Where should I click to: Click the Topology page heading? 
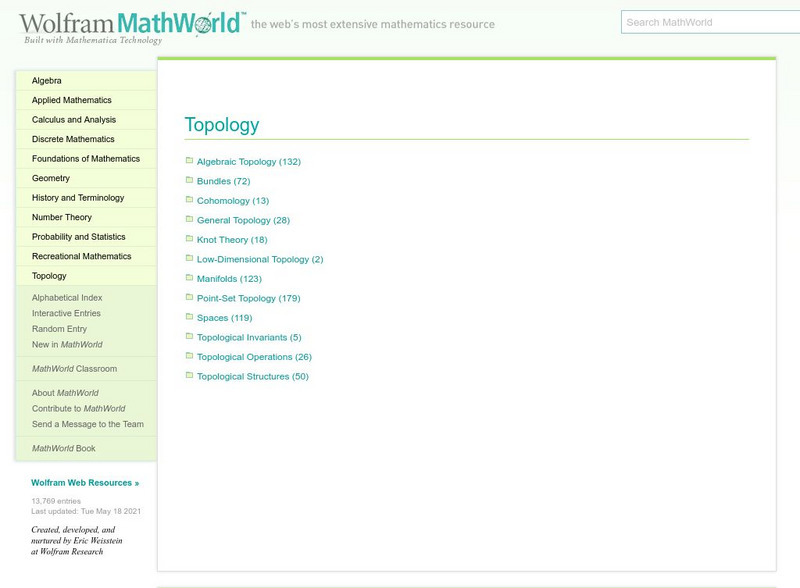[222, 125]
